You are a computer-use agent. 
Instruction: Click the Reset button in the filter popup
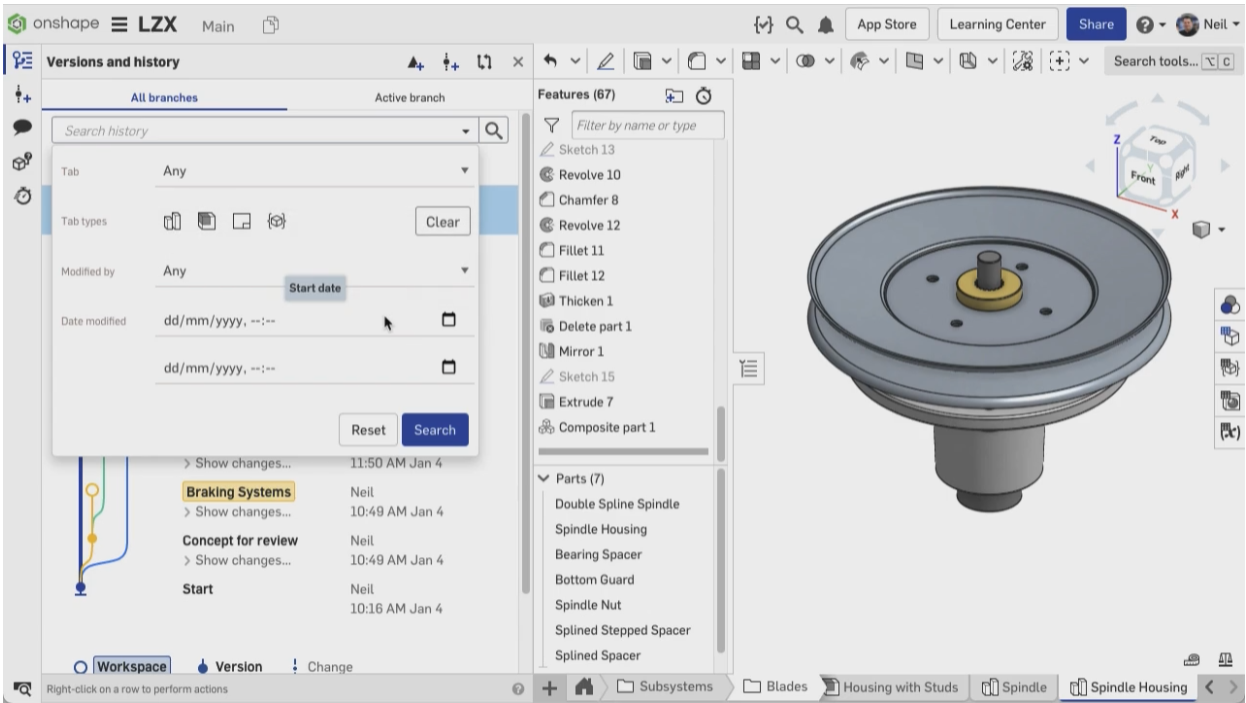pos(368,430)
